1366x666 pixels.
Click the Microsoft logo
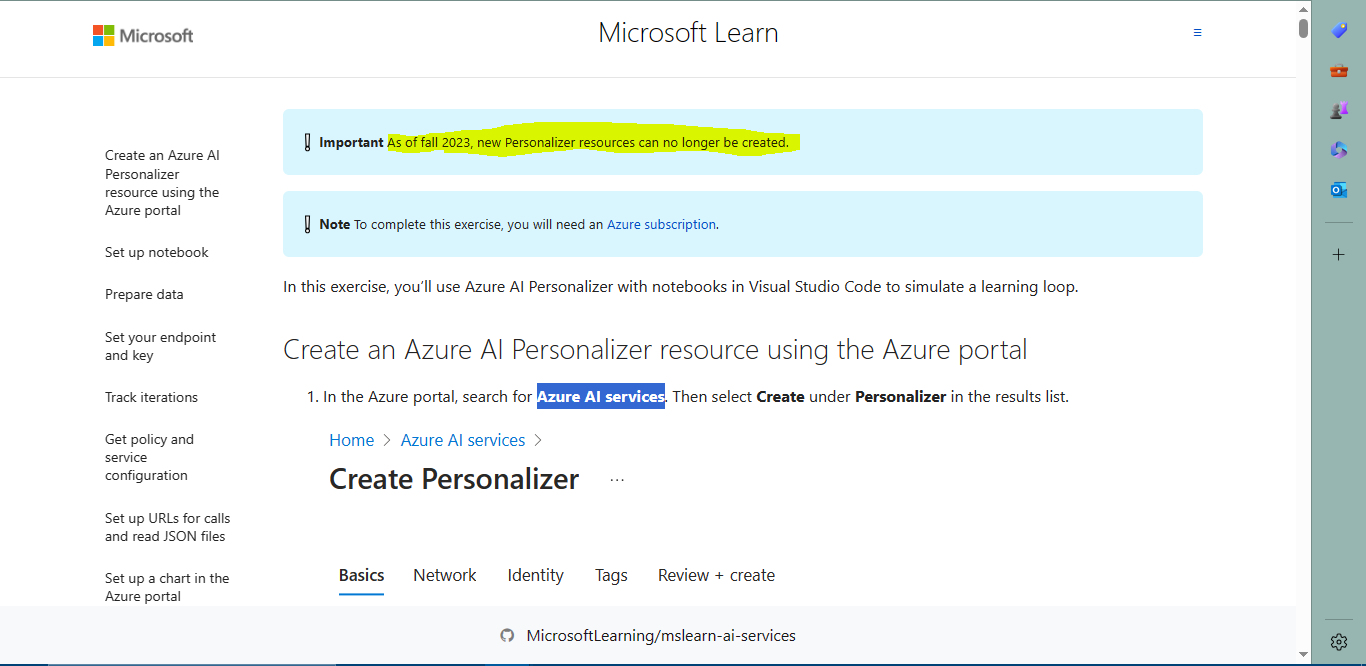pyautogui.click(x=143, y=36)
